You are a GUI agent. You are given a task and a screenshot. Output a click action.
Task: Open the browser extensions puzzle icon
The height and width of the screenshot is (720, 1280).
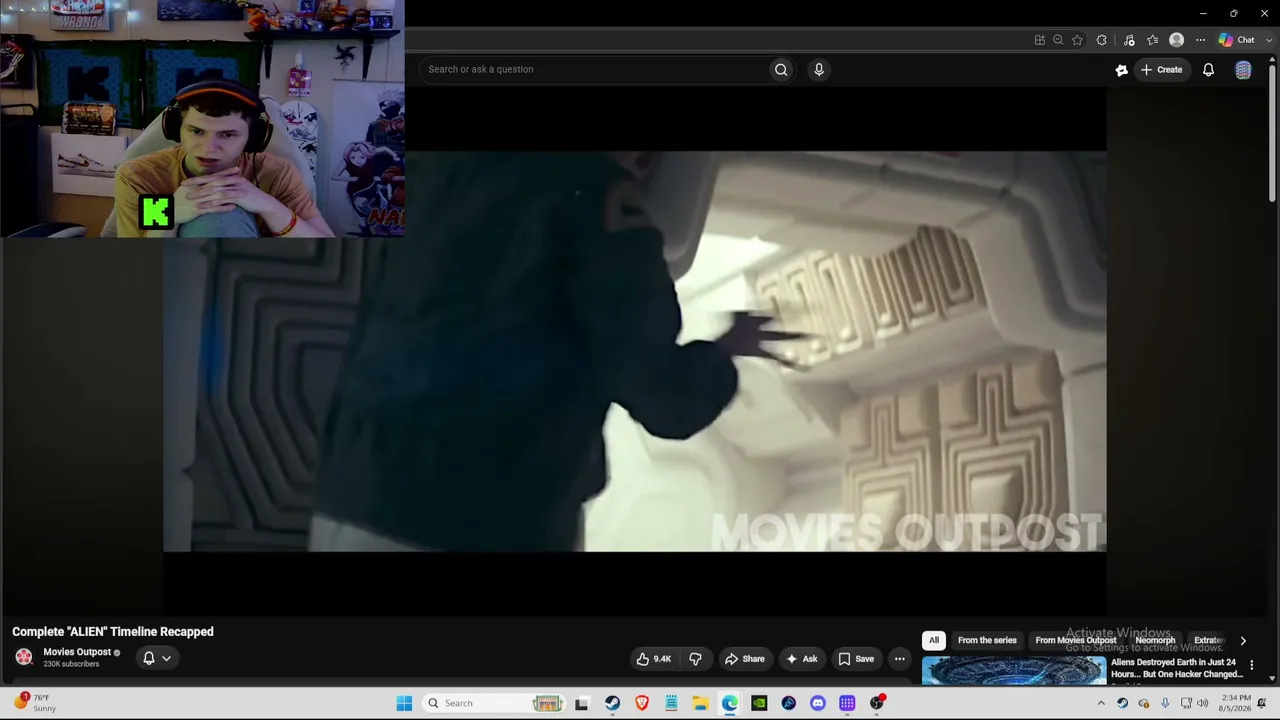(1102, 40)
